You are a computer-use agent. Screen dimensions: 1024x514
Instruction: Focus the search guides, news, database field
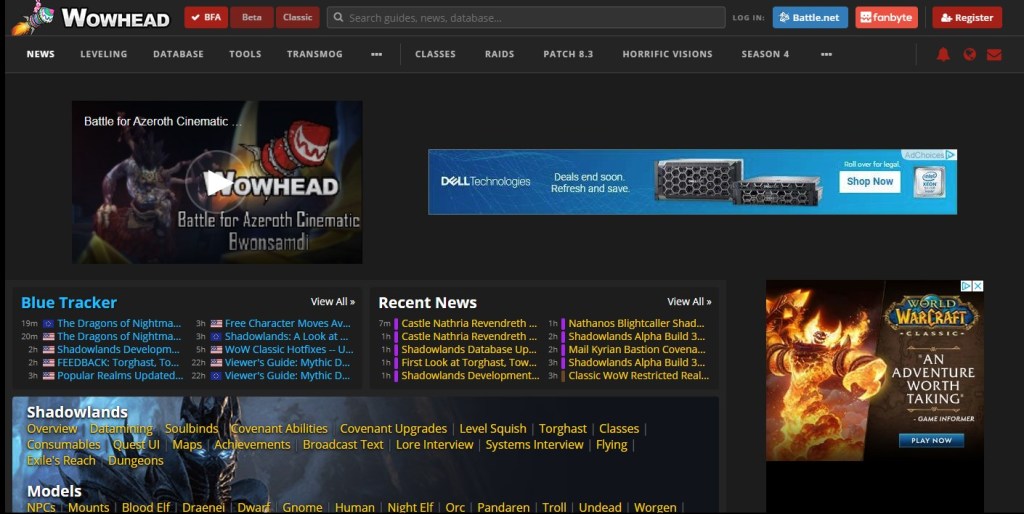(x=530, y=18)
